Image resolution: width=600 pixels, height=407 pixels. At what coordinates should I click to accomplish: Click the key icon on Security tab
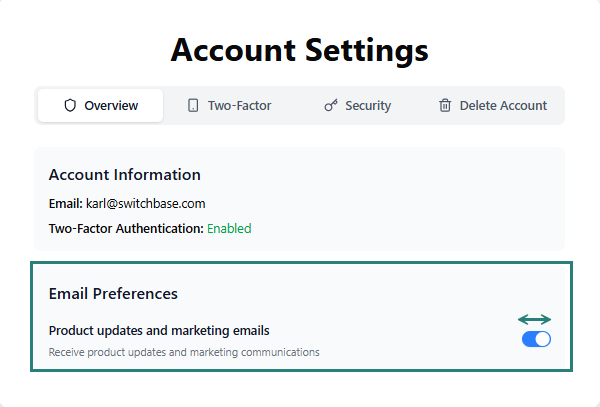[x=330, y=105]
